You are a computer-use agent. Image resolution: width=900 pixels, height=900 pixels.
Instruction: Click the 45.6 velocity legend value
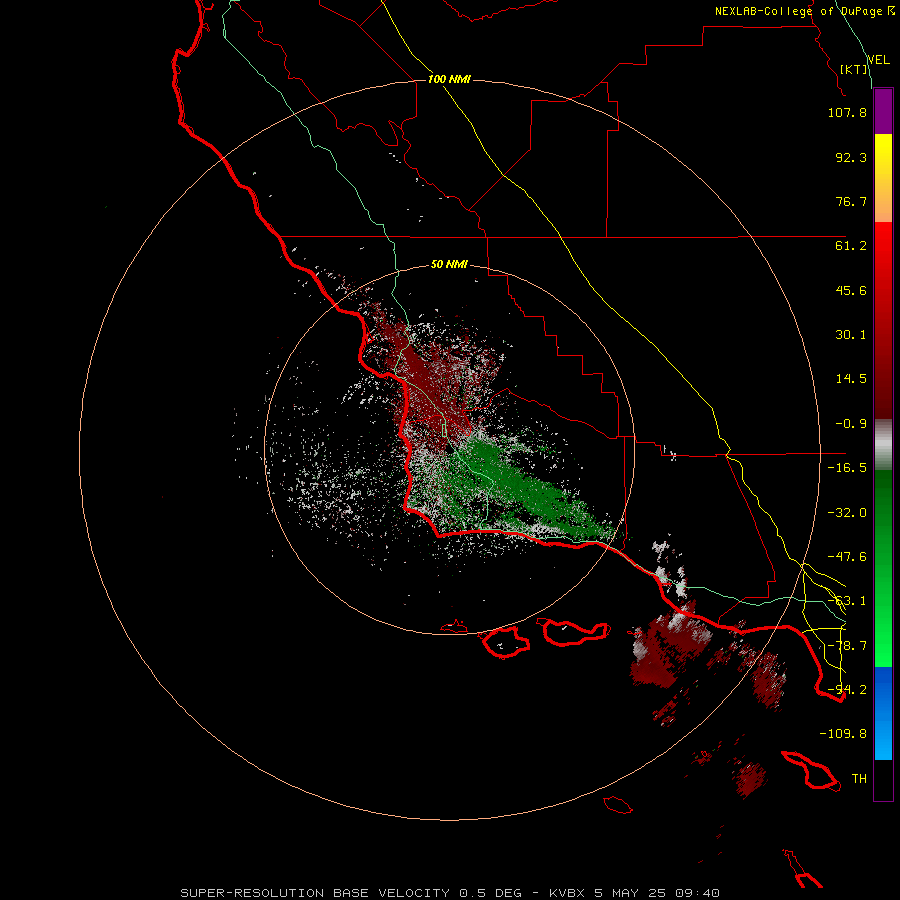[x=851, y=290]
